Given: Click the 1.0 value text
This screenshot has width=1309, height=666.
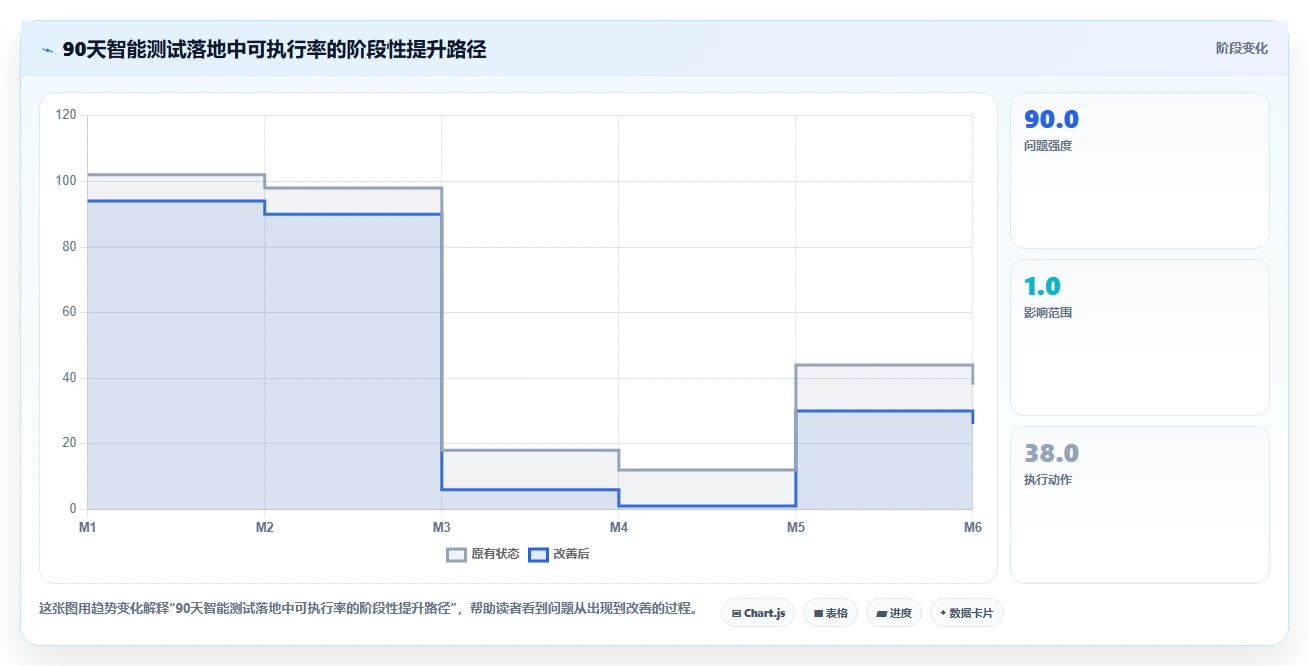Looking at the screenshot, I should (1042, 287).
